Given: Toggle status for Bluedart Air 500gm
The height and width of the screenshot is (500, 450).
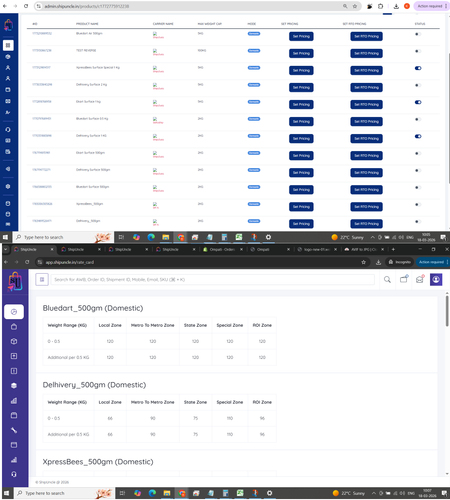Looking at the screenshot, I should click(x=418, y=34).
